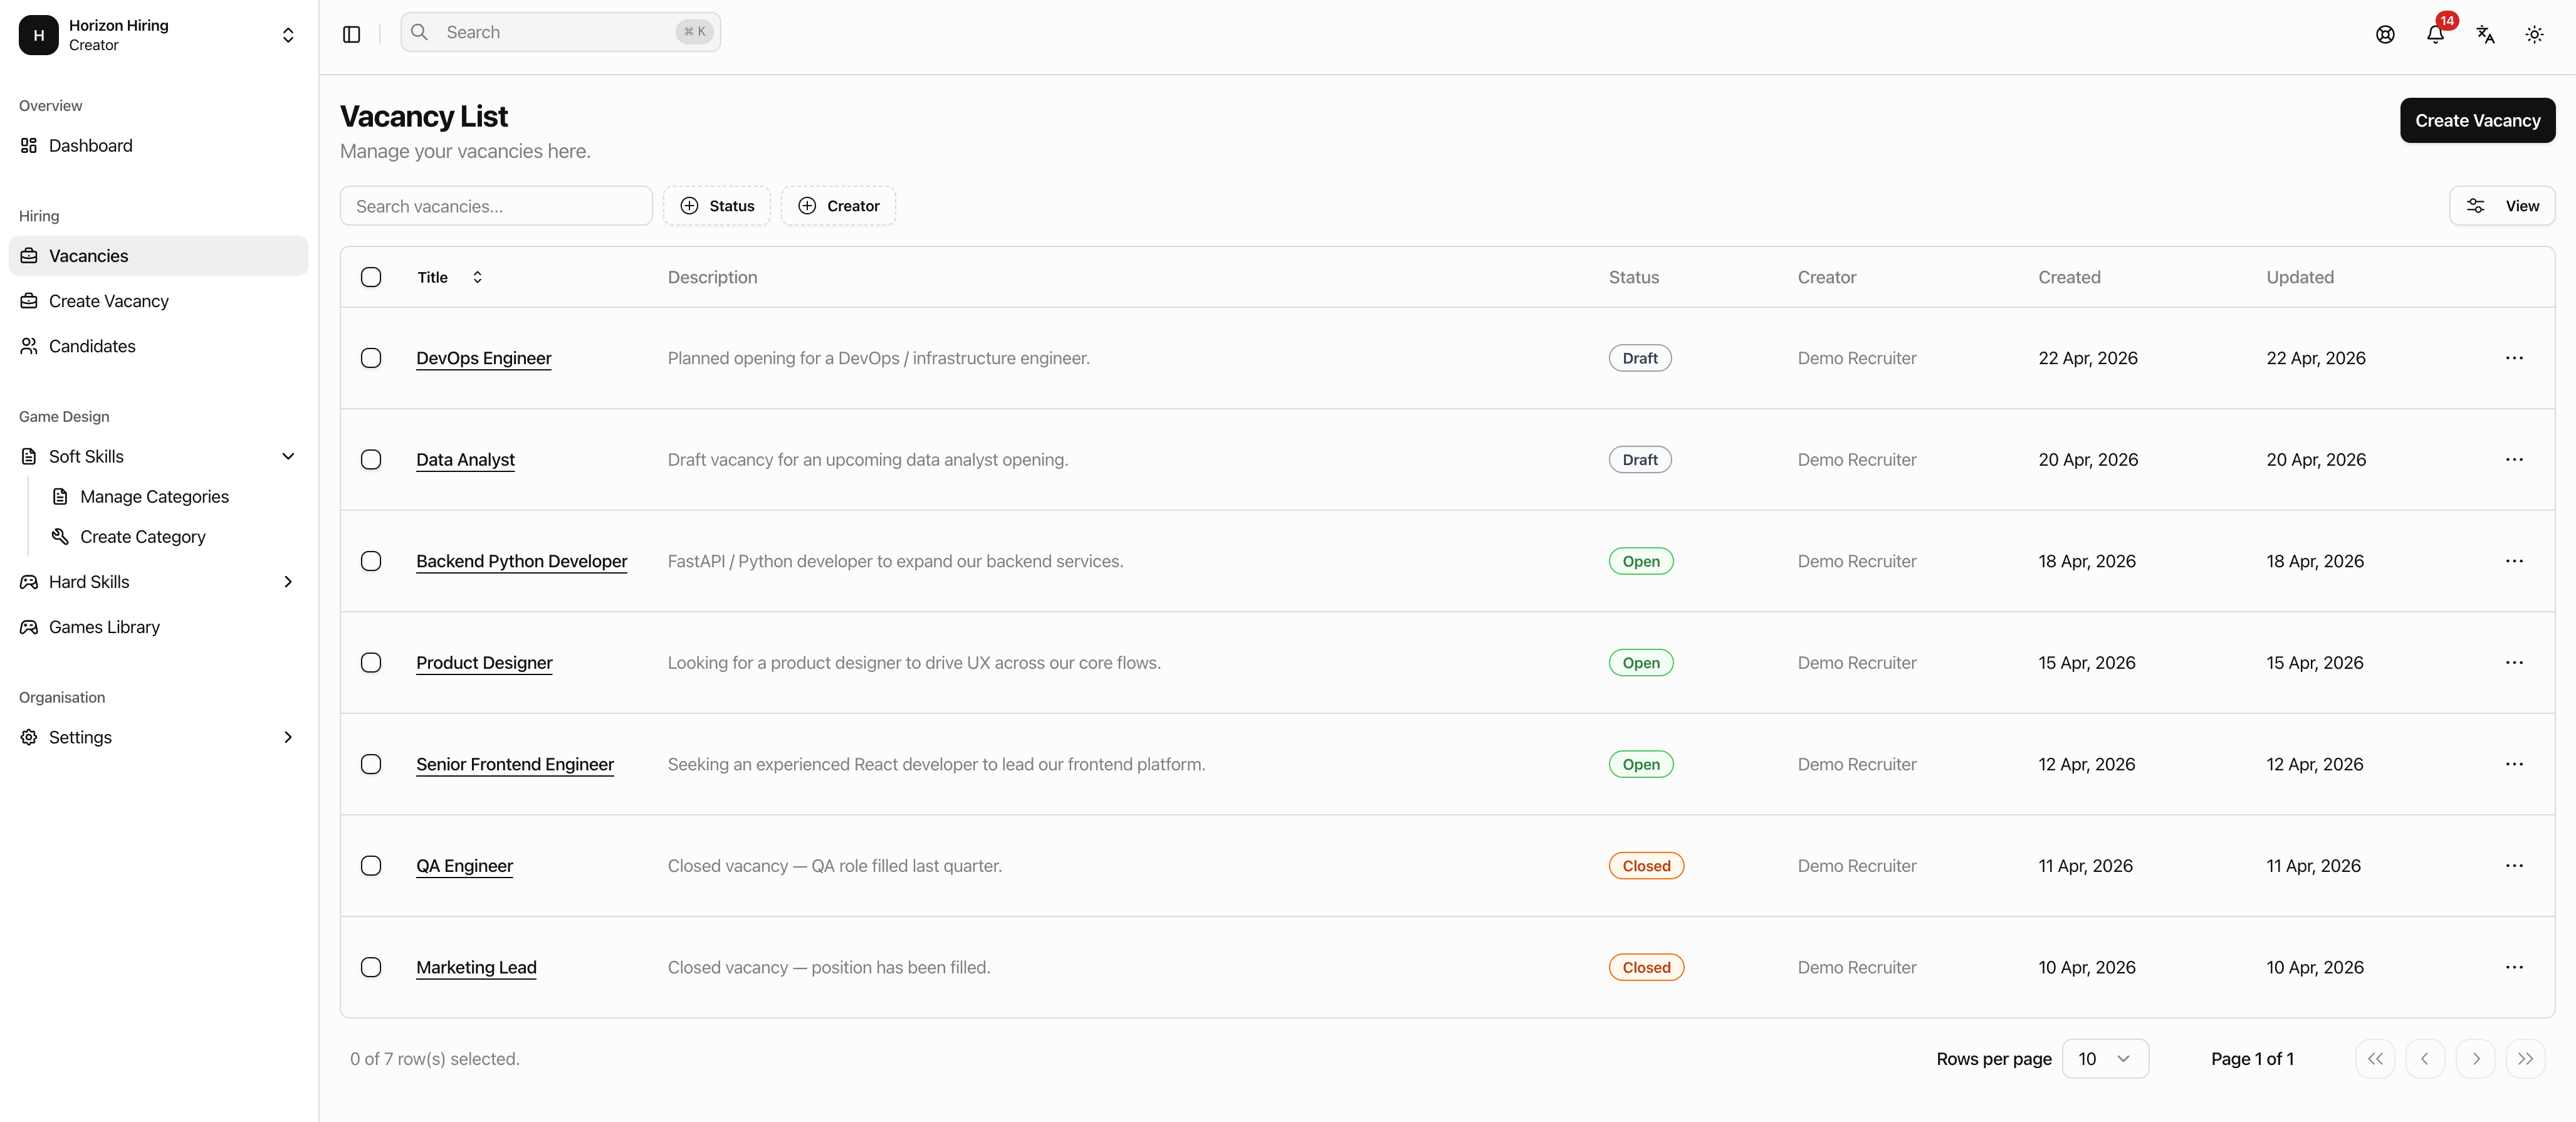Select all rows checkbox in header
Screen dimensions: 2576x1122
pos(371,277)
